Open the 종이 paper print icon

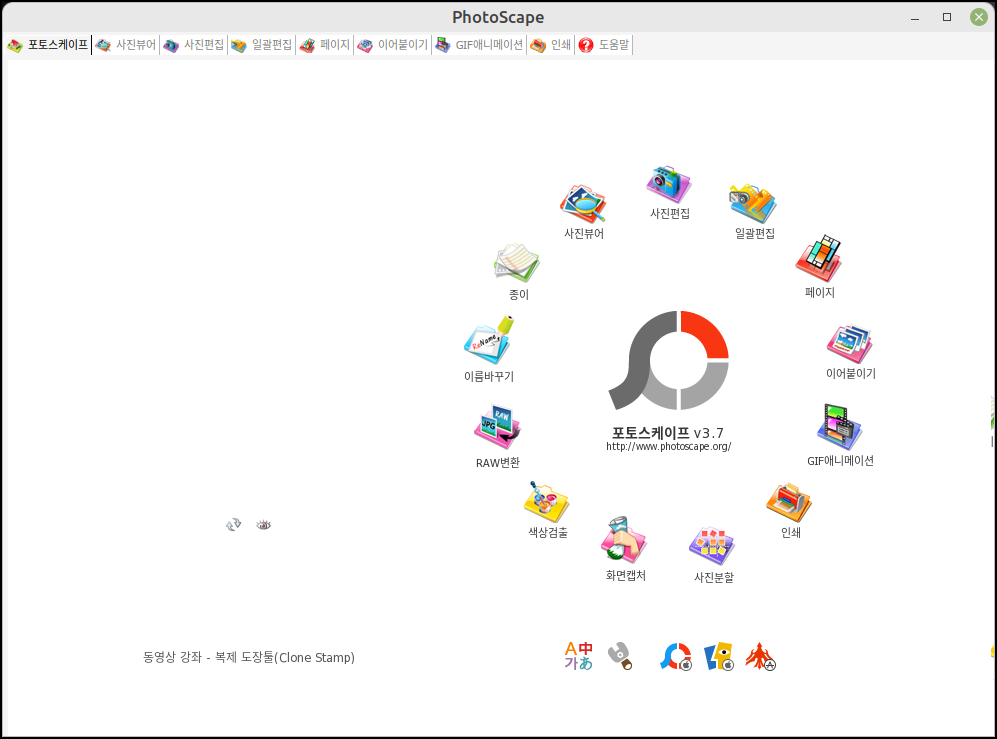[x=517, y=263]
